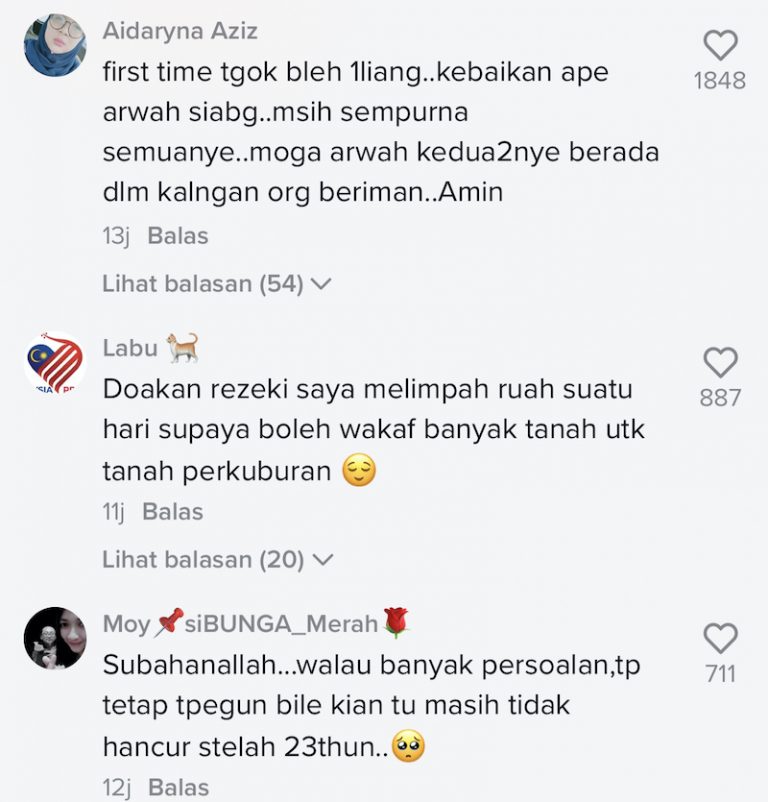768x802 pixels.
Task: Open Moy siBUNGA_Merah's profile avatar
Action: pos(55,638)
